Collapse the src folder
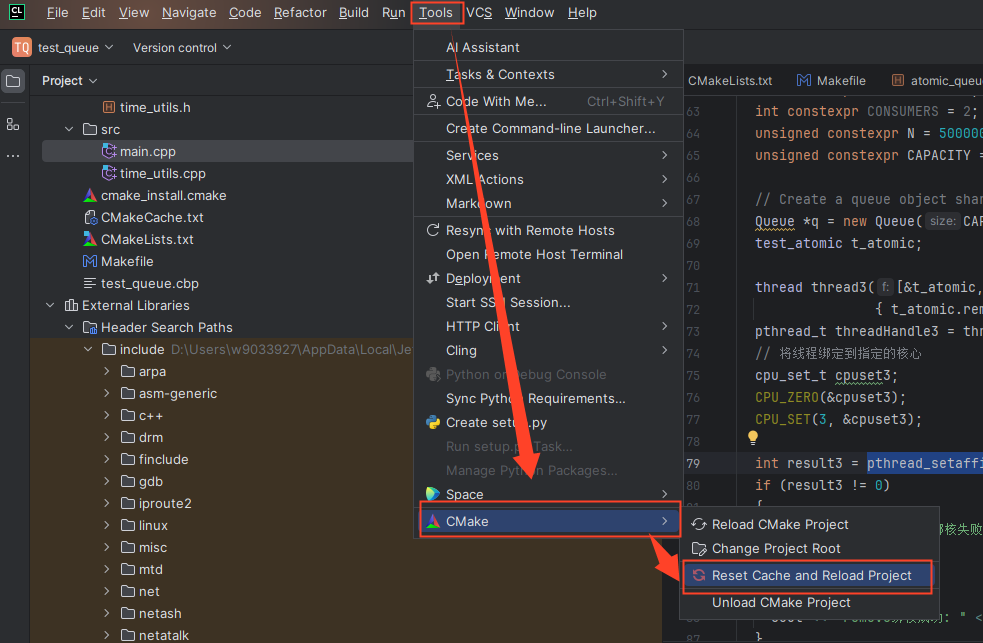This screenshot has height=643, width=983. pos(69,129)
